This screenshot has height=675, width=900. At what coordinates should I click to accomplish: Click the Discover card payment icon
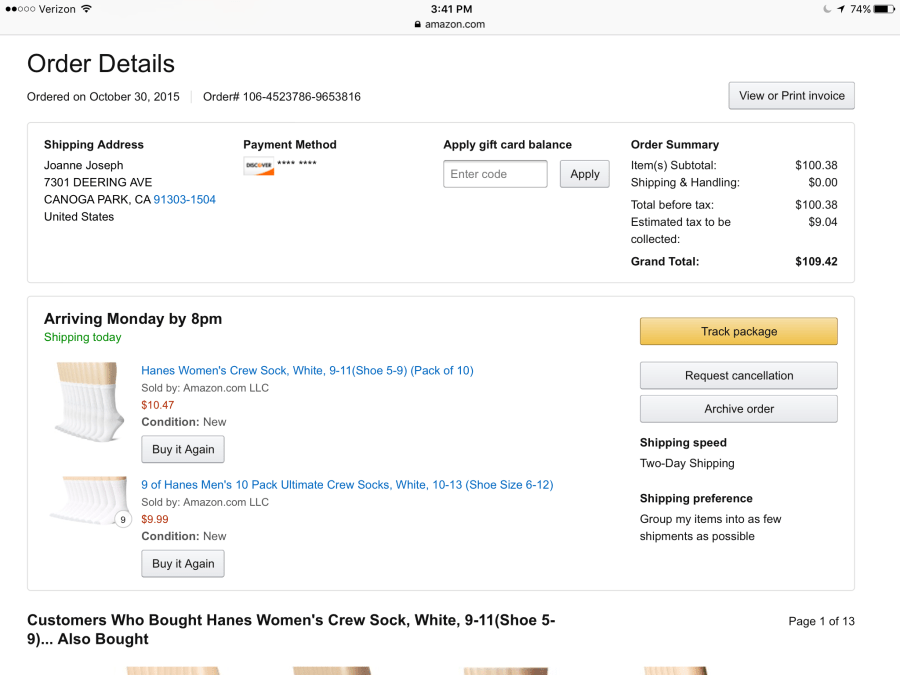pyautogui.click(x=258, y=166)
